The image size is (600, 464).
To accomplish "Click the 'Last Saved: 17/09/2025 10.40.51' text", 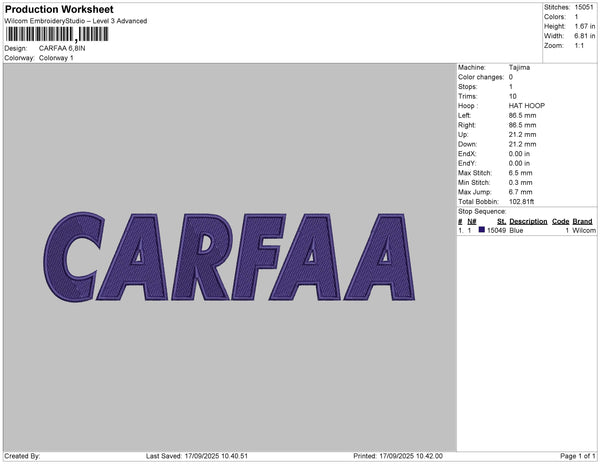I will tap(197, 456).
